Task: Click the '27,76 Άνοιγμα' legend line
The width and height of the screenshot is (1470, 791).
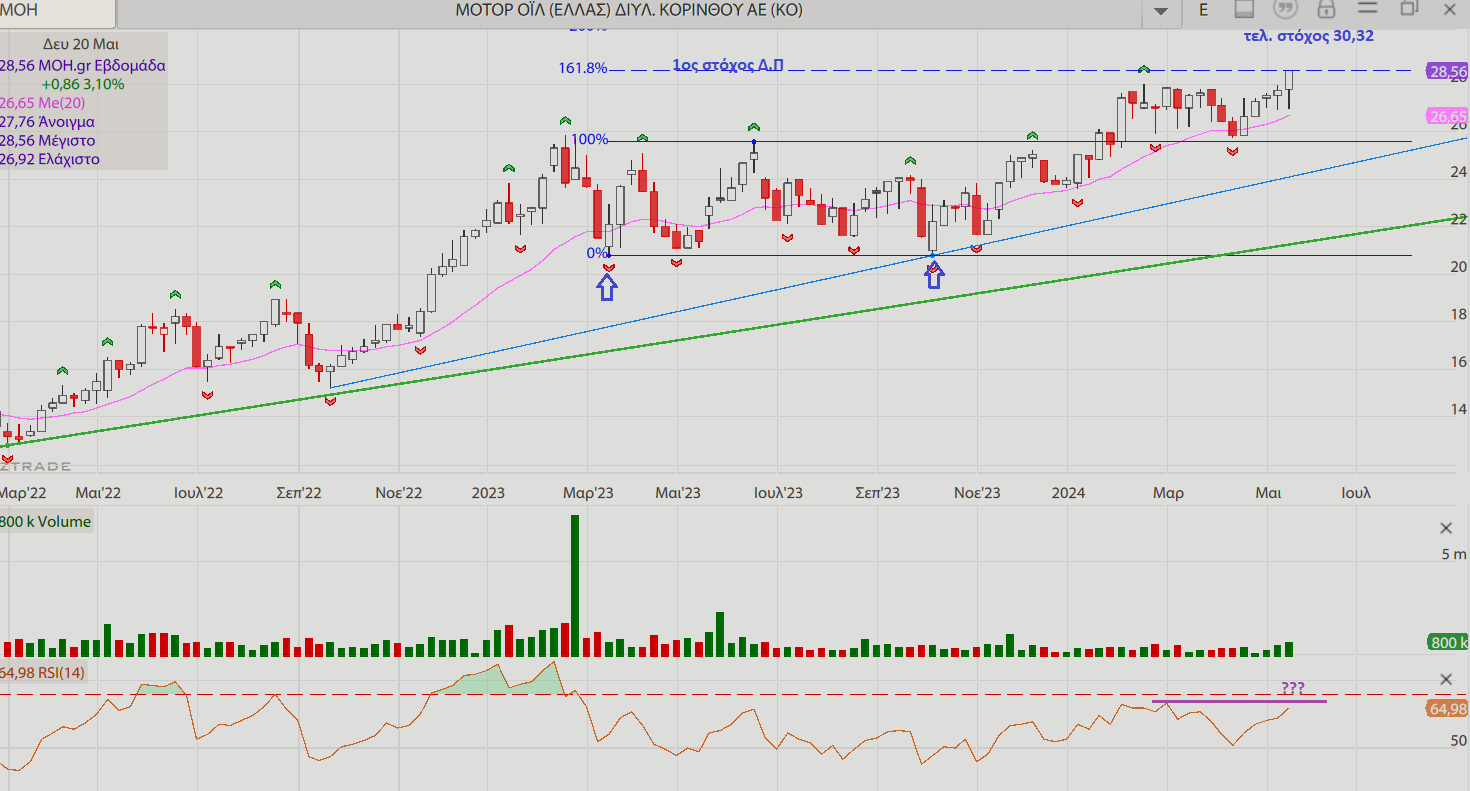Action: [x=47, y=122]
